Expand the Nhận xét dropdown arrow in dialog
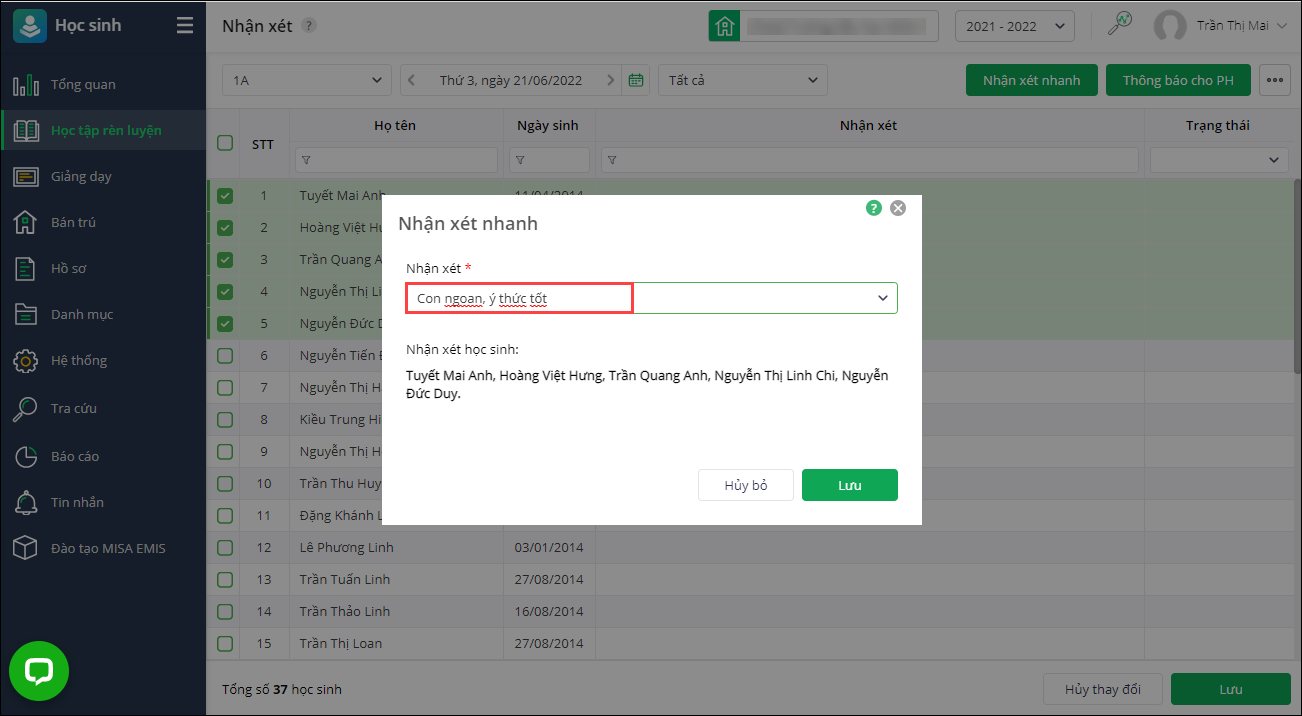This screenshot has height=716, width=1302. click(x=883, y=298)
